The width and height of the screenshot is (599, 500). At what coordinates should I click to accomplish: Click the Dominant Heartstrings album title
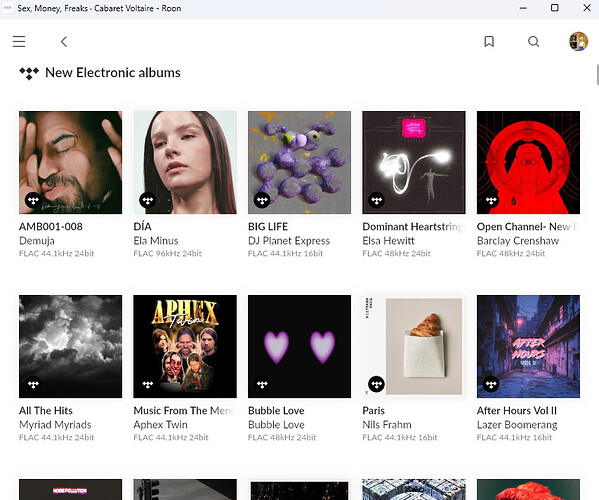(x=413, y=227)
